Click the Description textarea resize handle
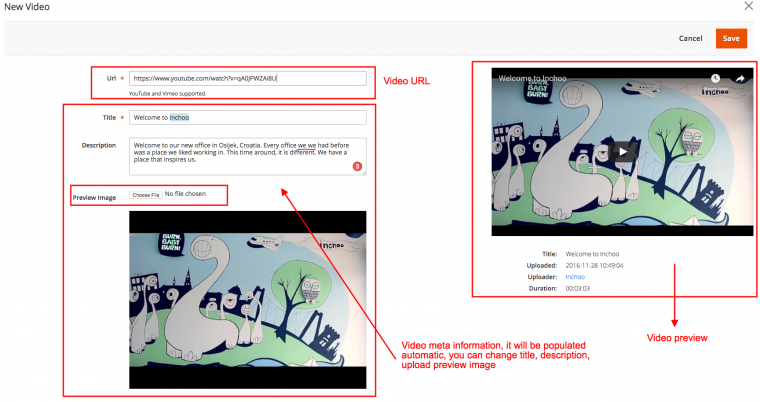Screen dimensions: 760x402 click(364, 173)
